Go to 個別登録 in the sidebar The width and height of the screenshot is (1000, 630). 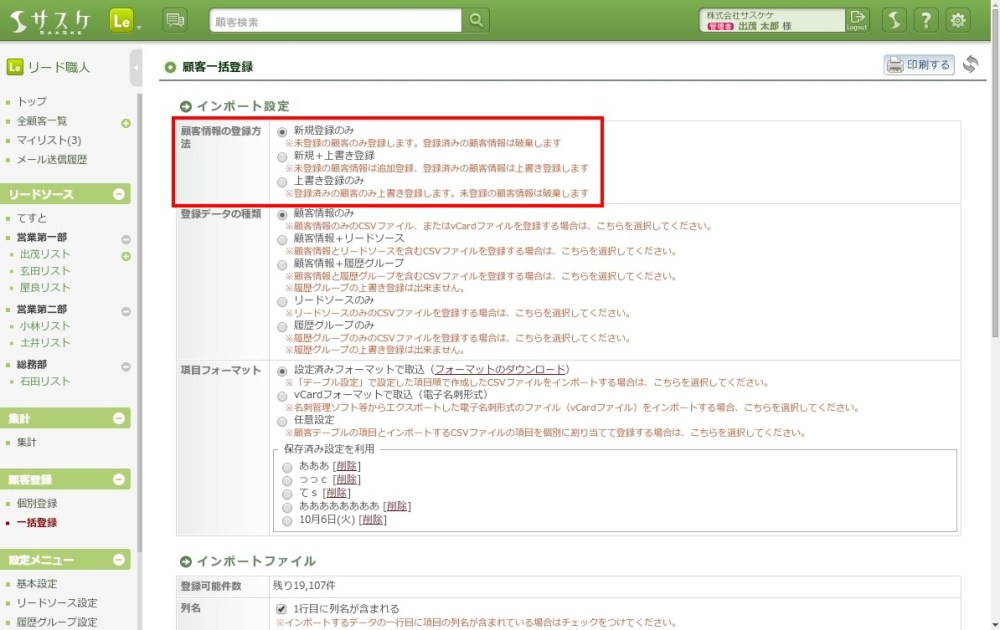pyautogui.click(x=37, y=504)
